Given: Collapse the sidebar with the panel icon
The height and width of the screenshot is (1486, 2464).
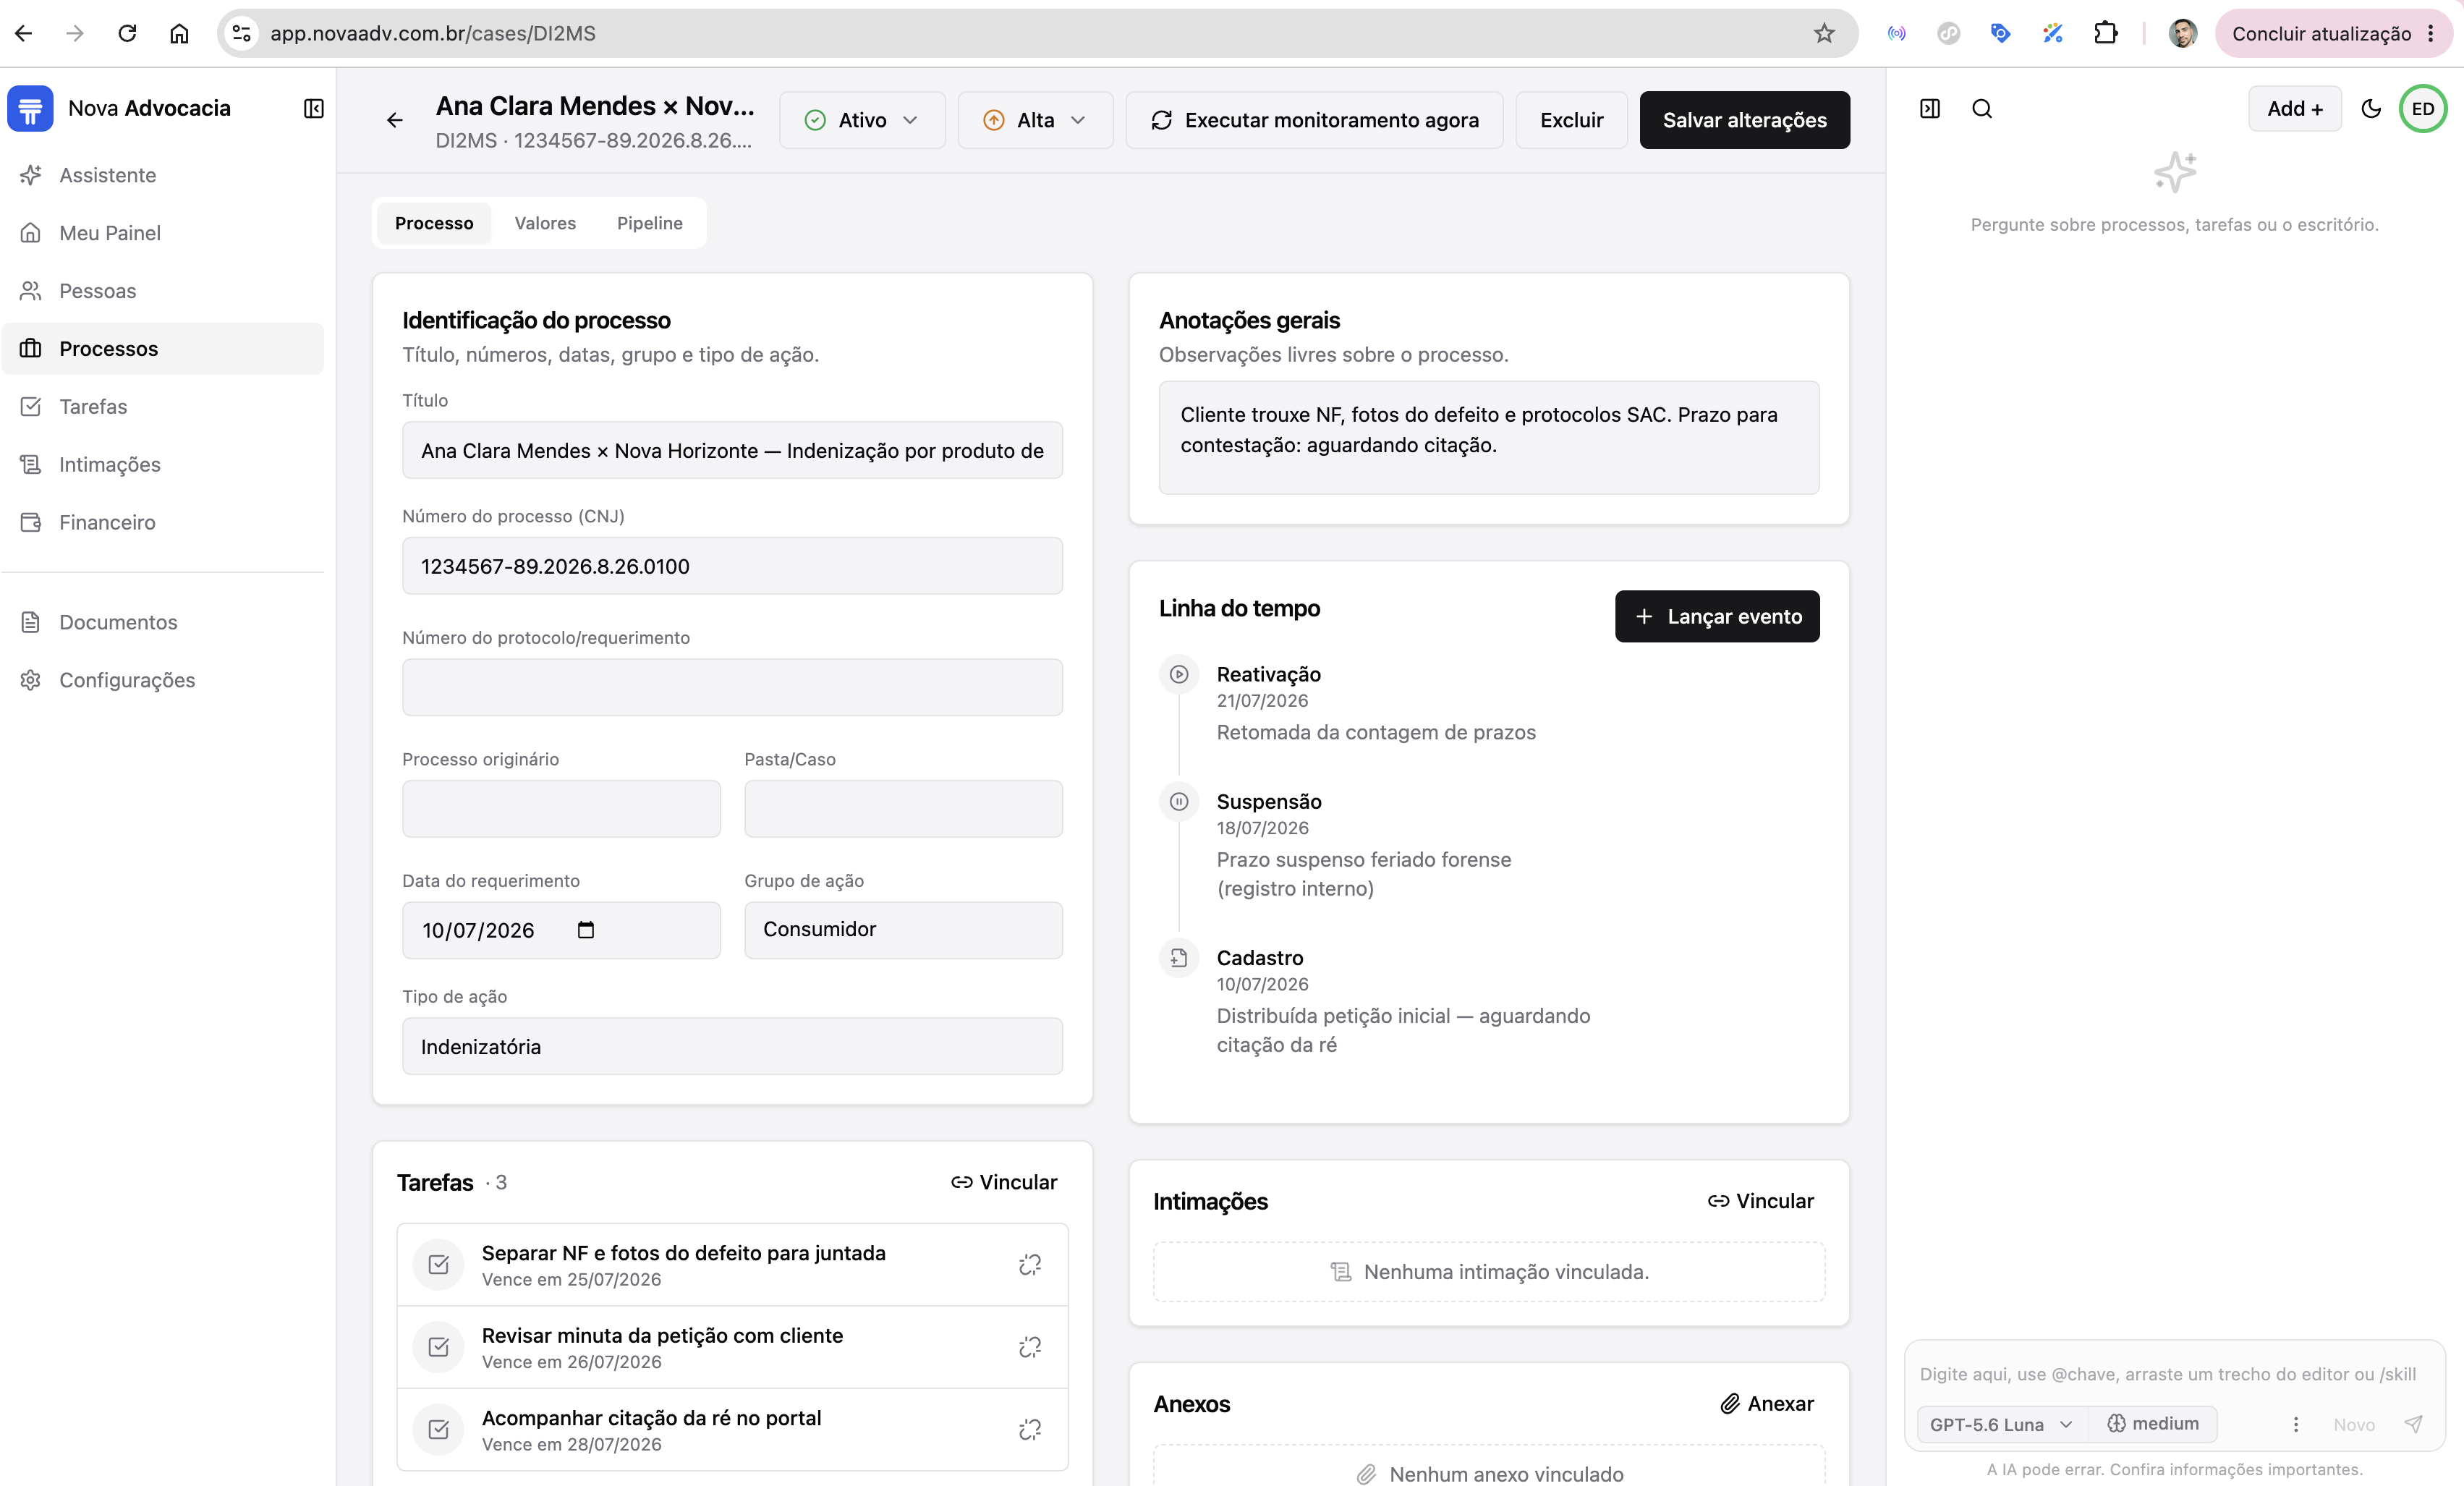Looking at the screenshot, I should pyautogui.click(x=313, y=108).
